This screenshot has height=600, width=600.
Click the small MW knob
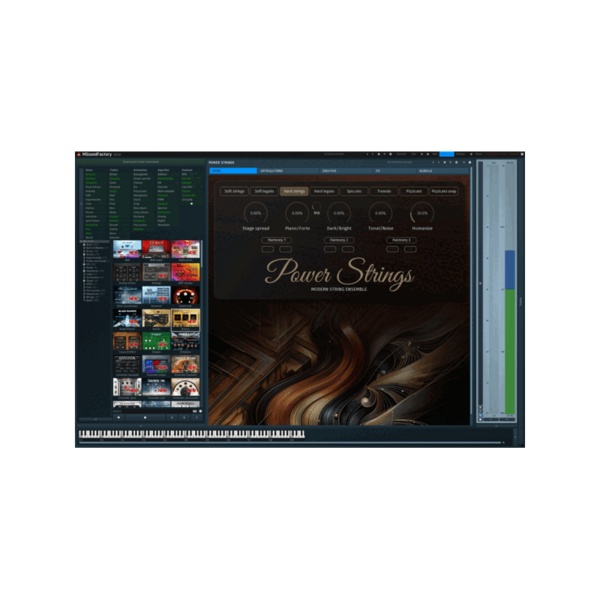(x=316, y=207)
